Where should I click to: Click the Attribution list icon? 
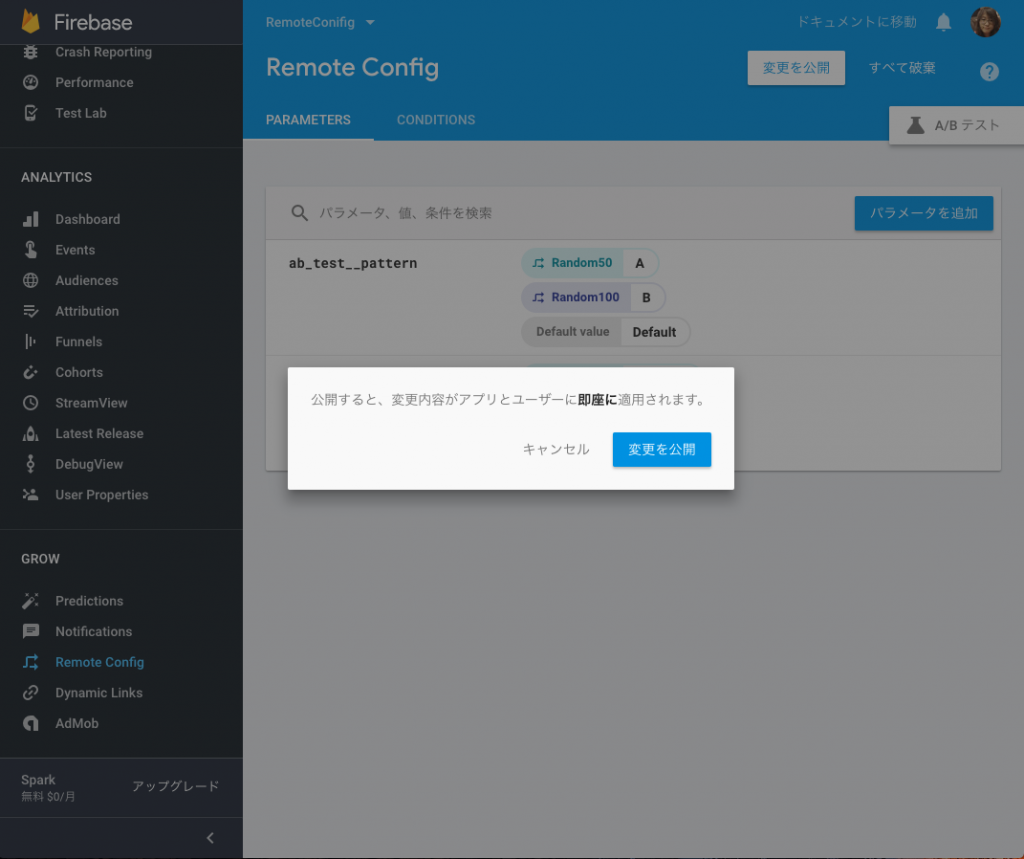click(x=31, y=311)
